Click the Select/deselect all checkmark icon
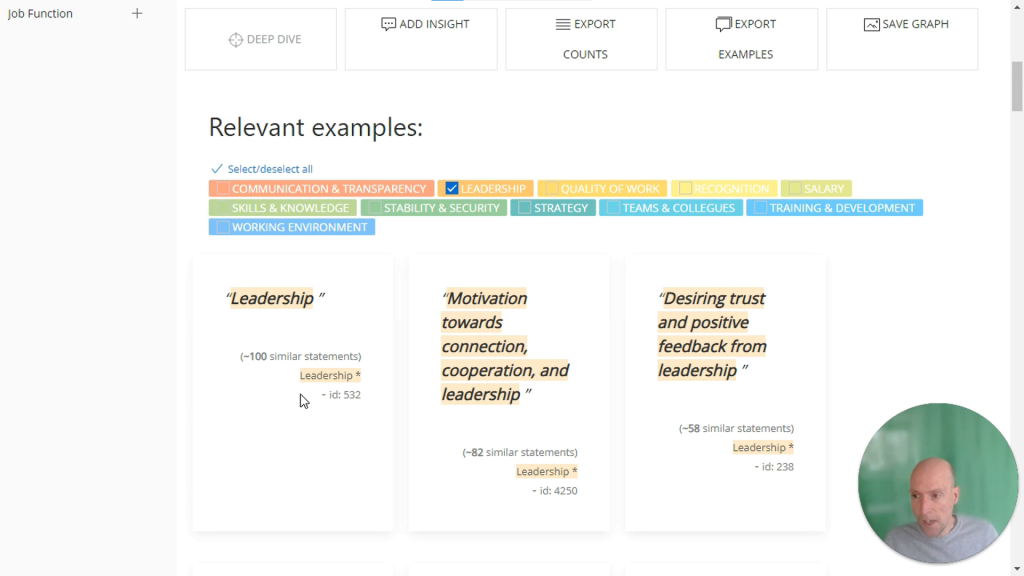 pyautogui.click(x=217, y=168)
